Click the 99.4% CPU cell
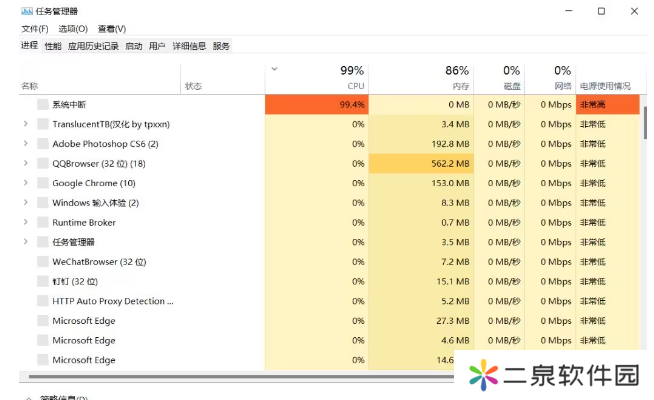654x400 pixels. [317, 105]
